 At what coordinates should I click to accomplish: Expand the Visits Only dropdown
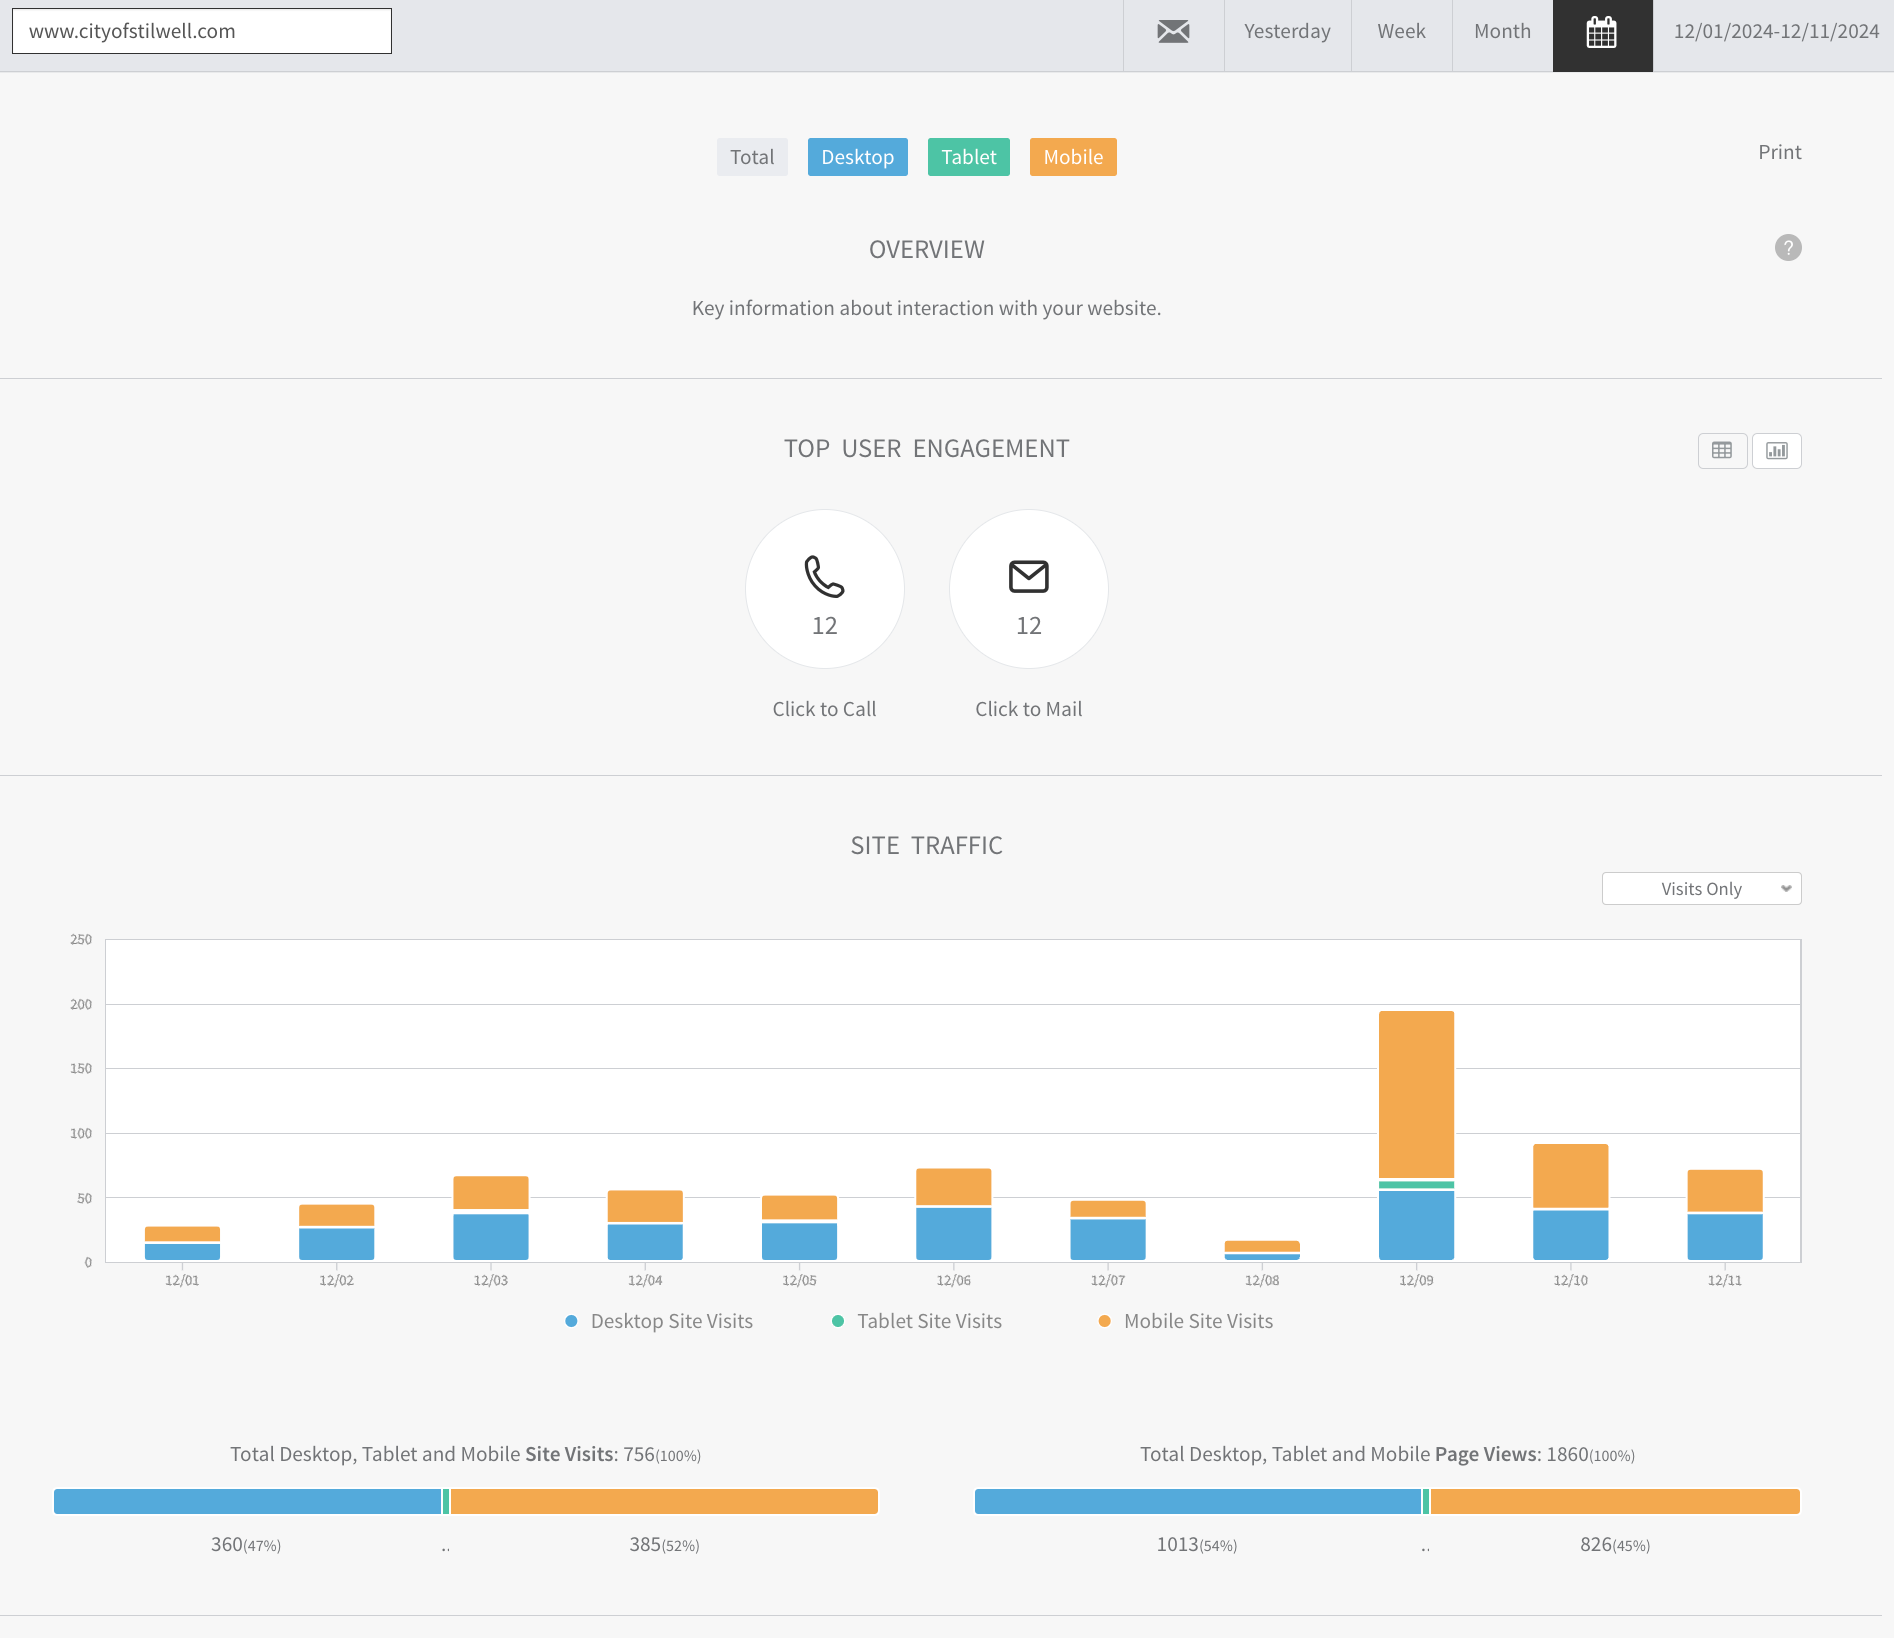pos(1701,889)
